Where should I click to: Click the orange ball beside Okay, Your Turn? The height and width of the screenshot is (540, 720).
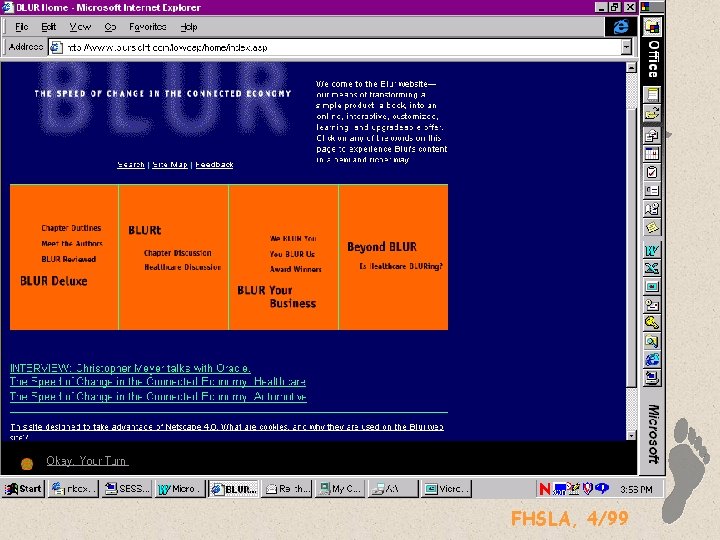[x=27, y=464]
